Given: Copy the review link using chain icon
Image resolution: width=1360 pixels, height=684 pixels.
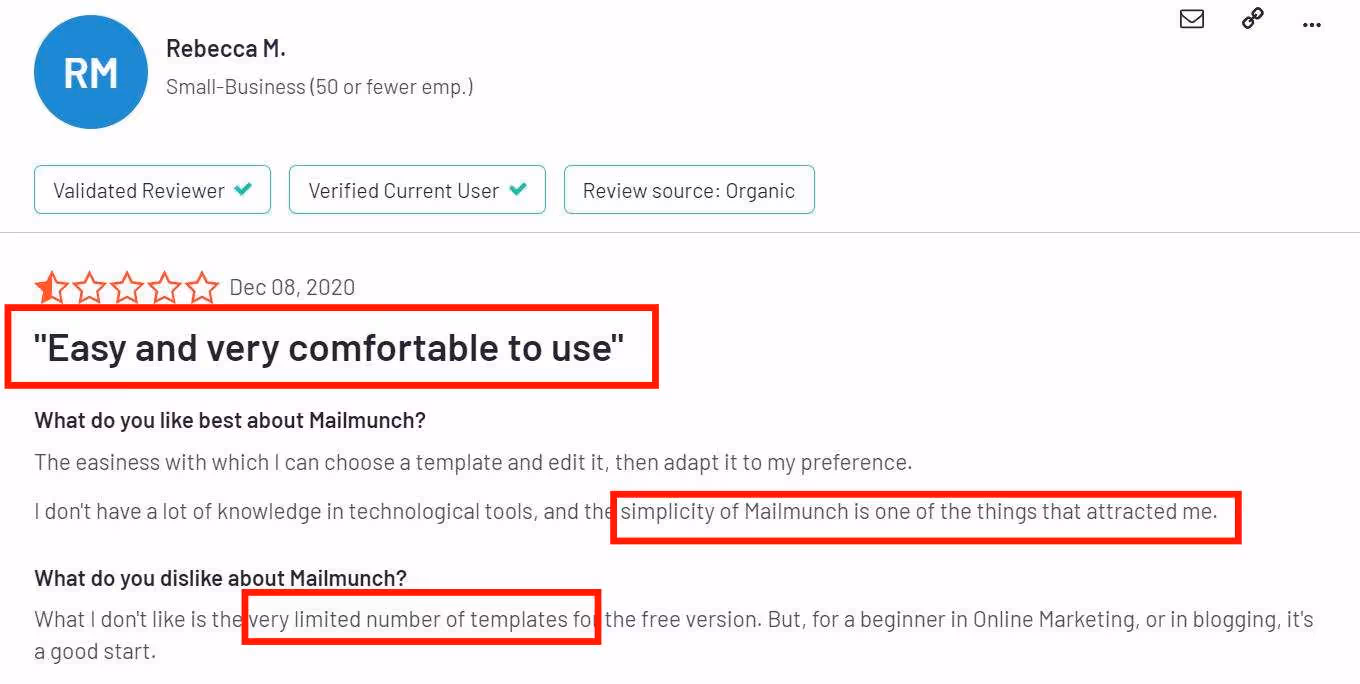Looking at the screenshot, I should click(1252, 18).
